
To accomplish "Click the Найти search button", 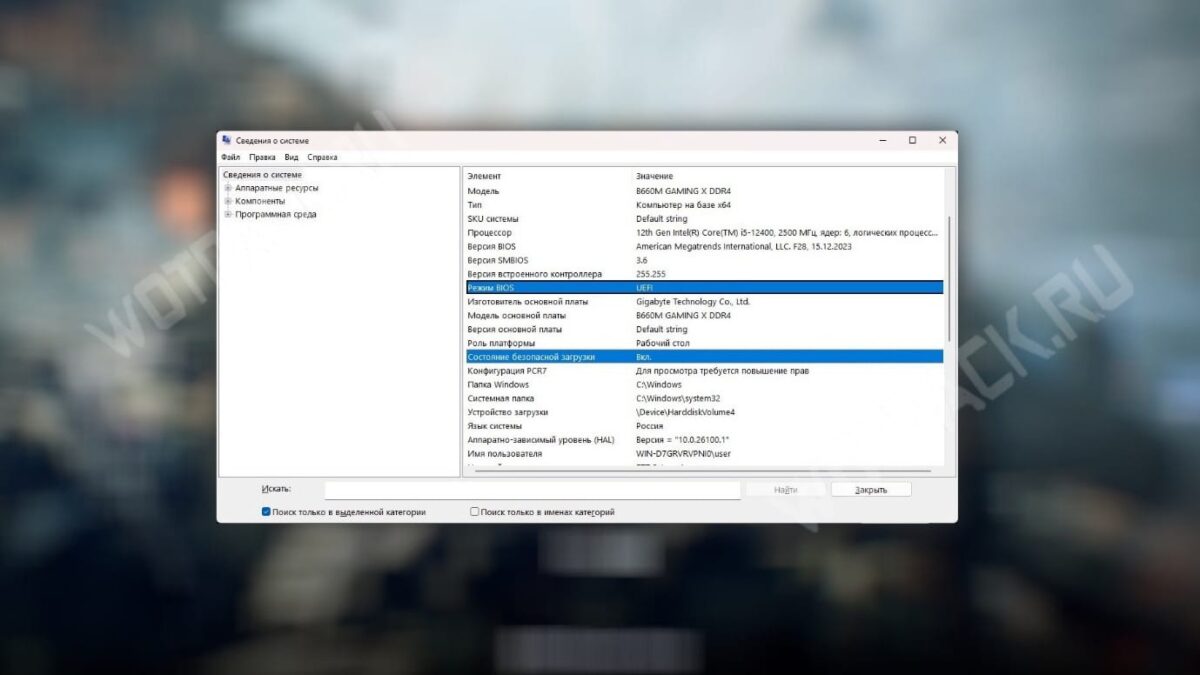I will (x=785, y=490).
